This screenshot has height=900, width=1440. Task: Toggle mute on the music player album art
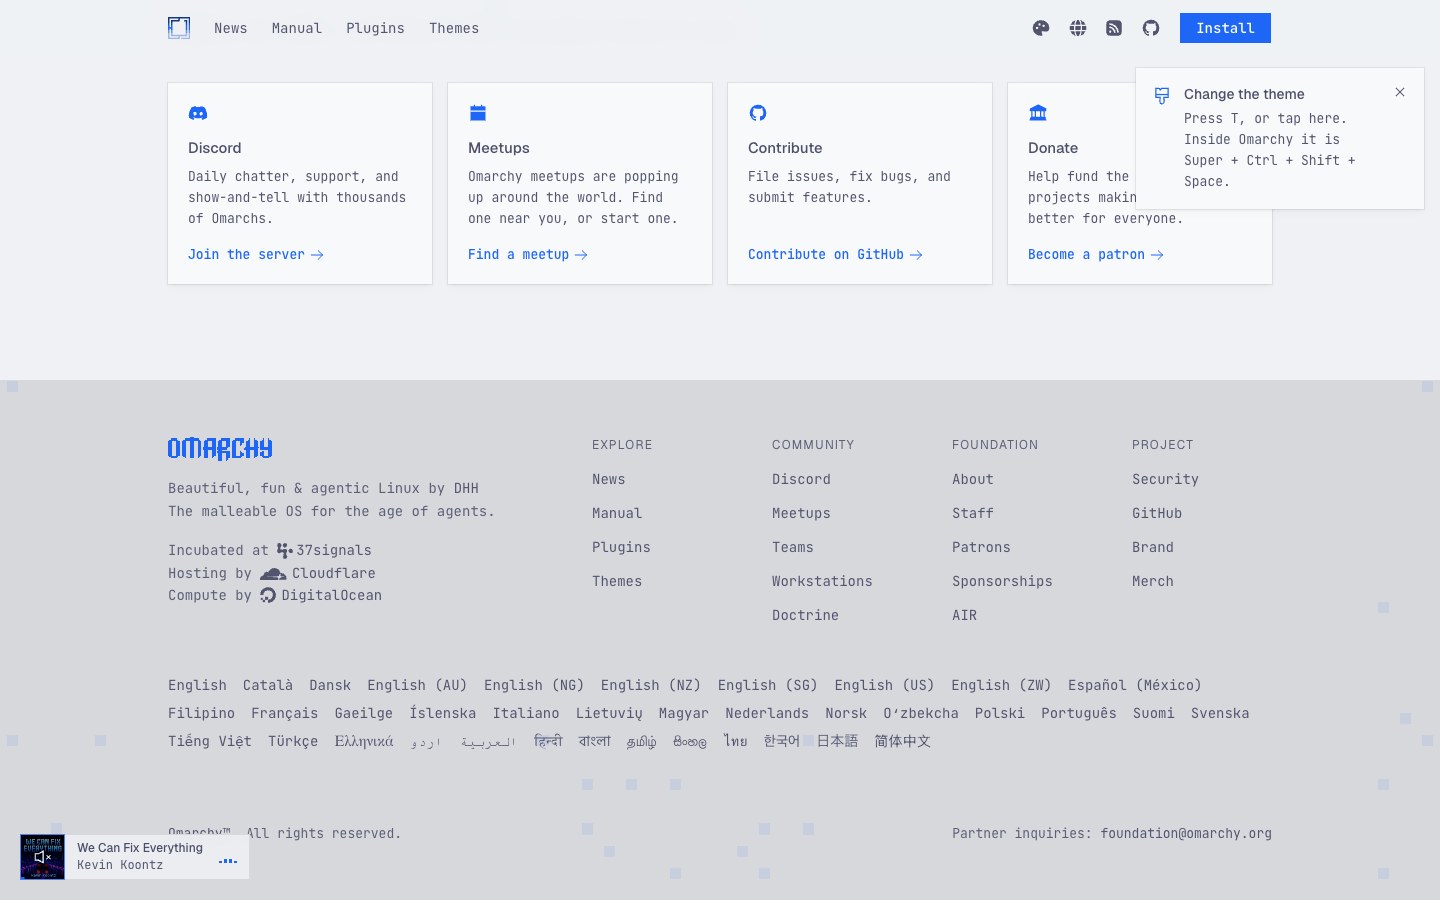point(42,857)
